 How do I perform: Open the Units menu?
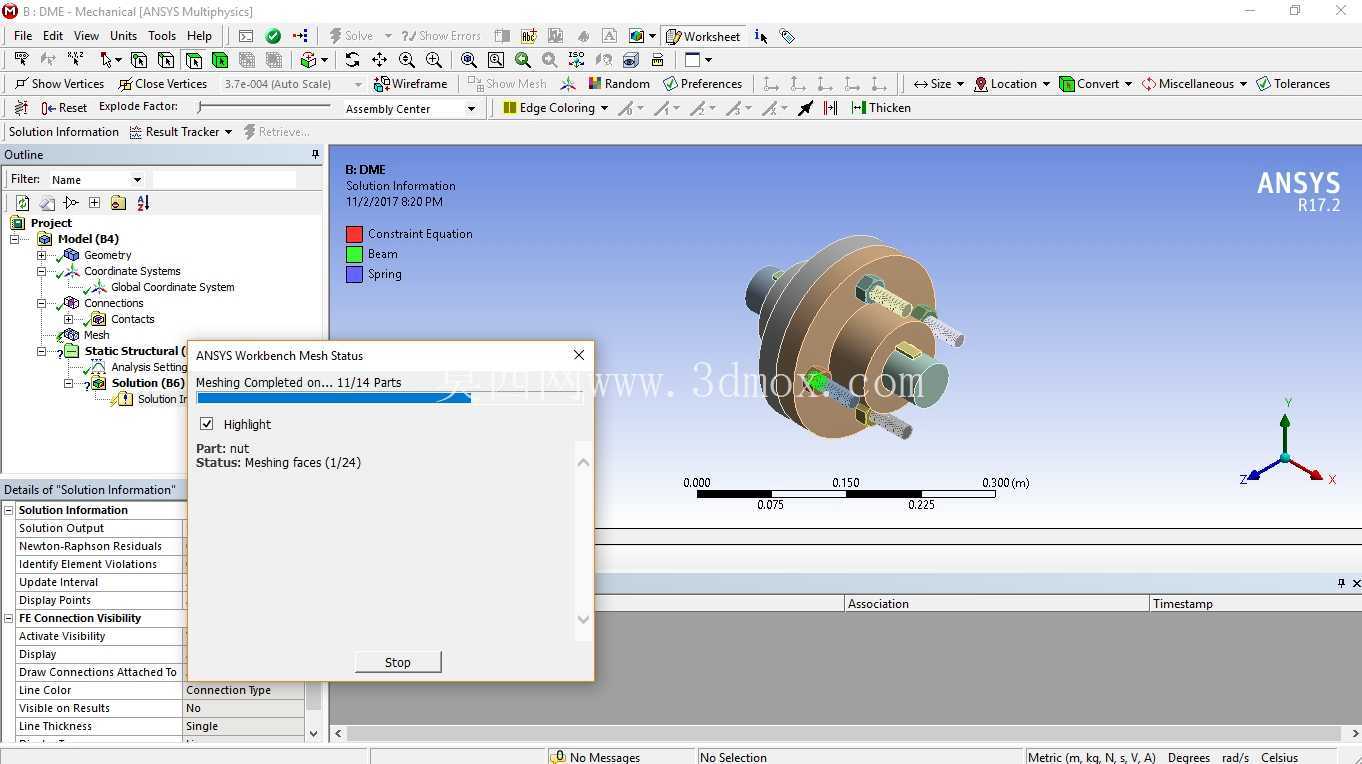tap(123, 36)
